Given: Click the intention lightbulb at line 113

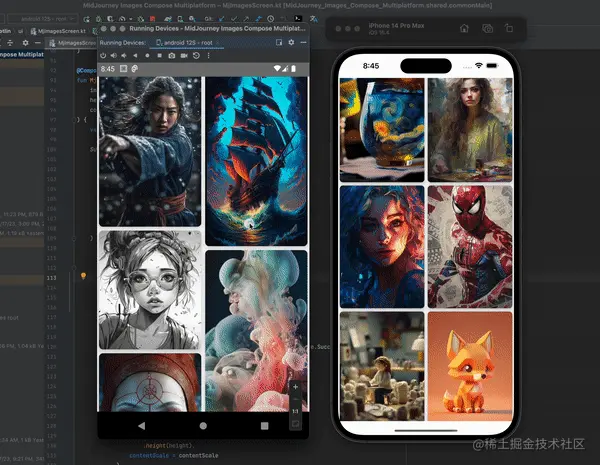Looking at the screenshot, I should pyautogui.click(x=83, y=276).
